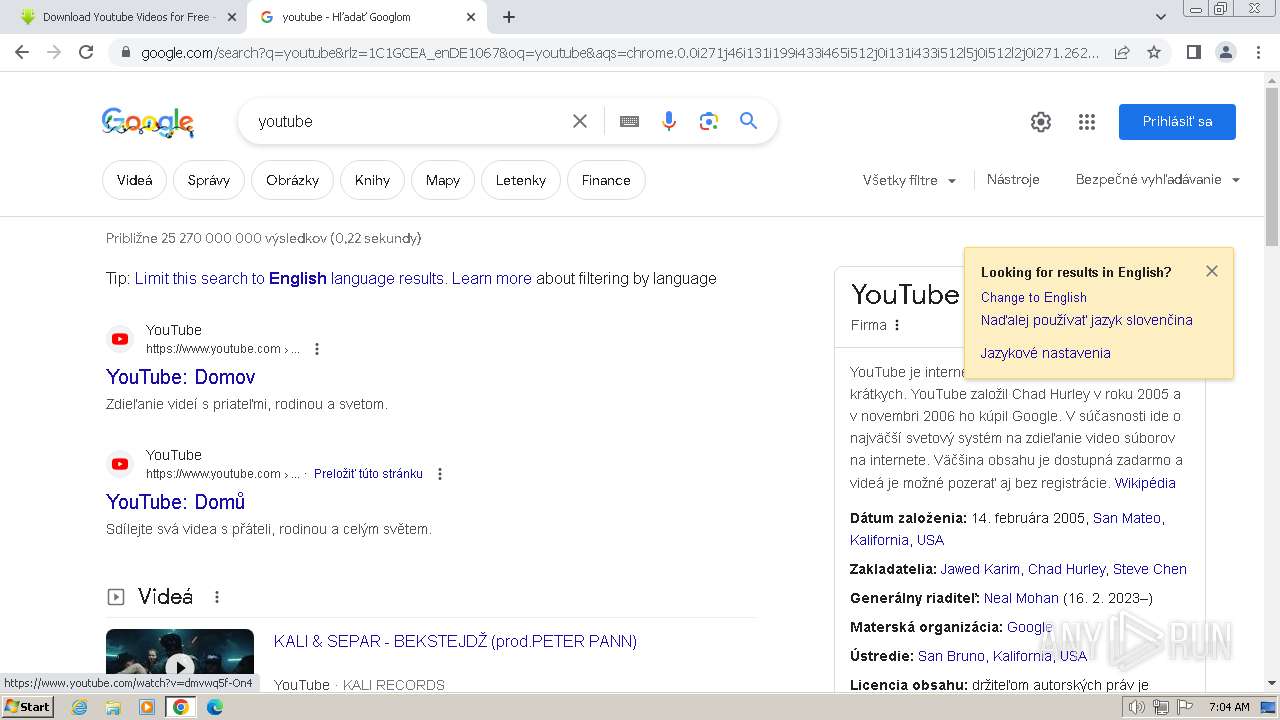This screenshot has width=1280, height=720.
Task: Filter results by Mapy
Action: click(x=443, y=180)
